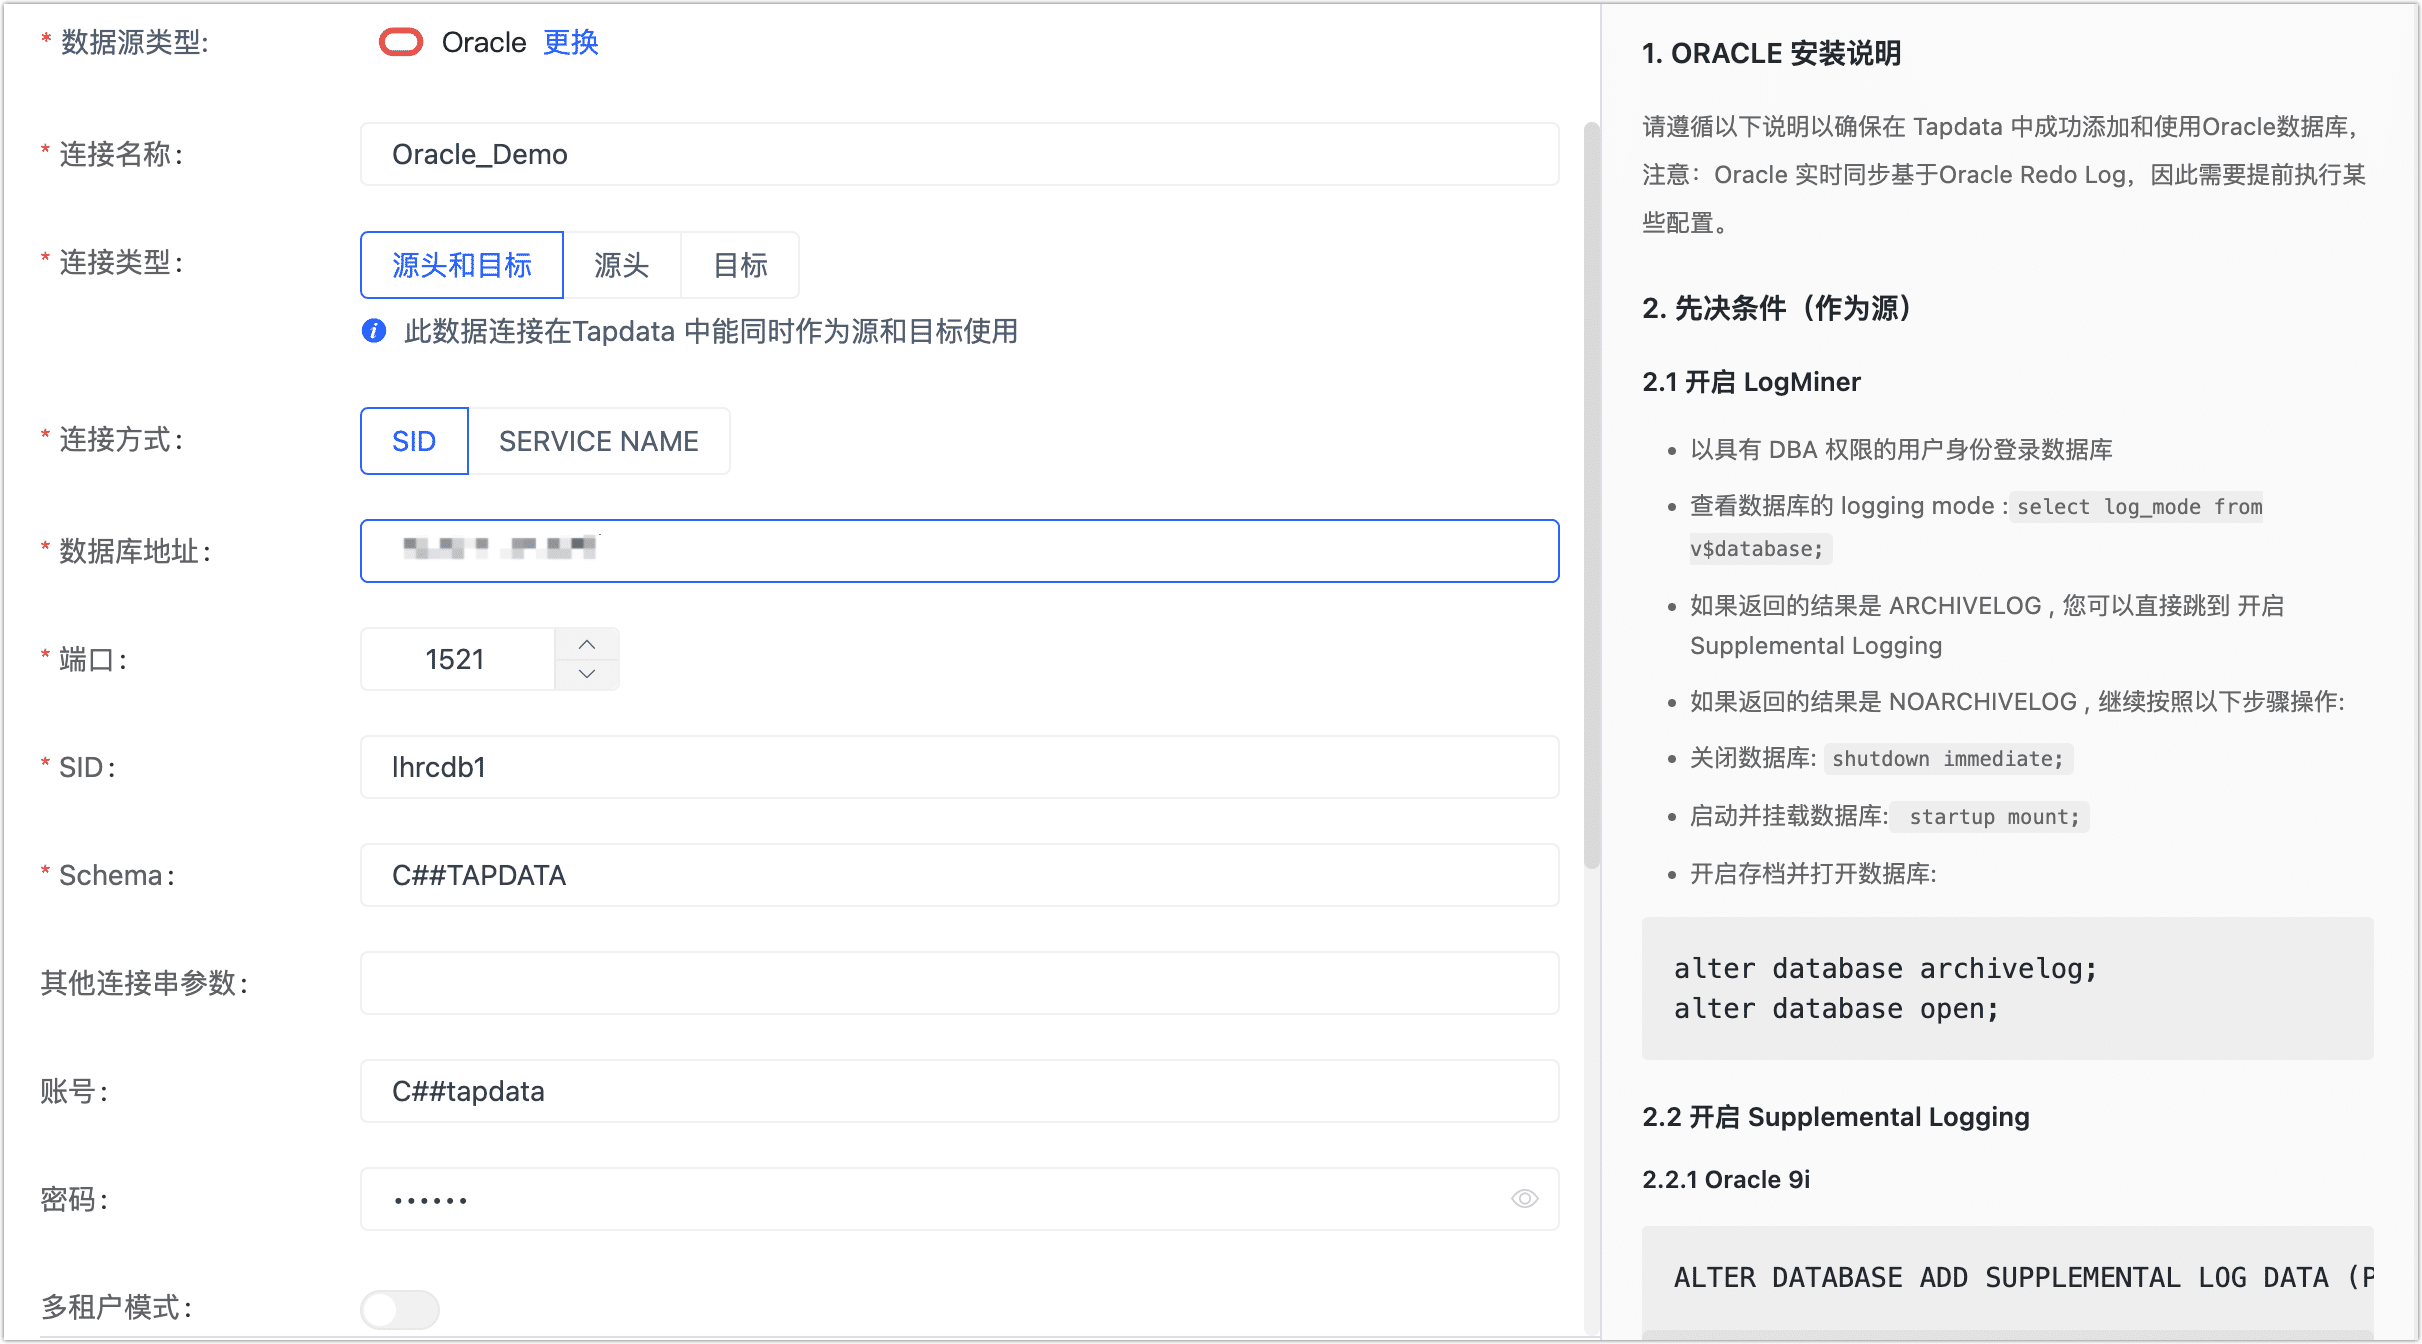2422x1344 pixels.
Task: Click the 'Supplemental Logging' text in ARCHIVELOG bullet
Action: tap(1816, 646)
